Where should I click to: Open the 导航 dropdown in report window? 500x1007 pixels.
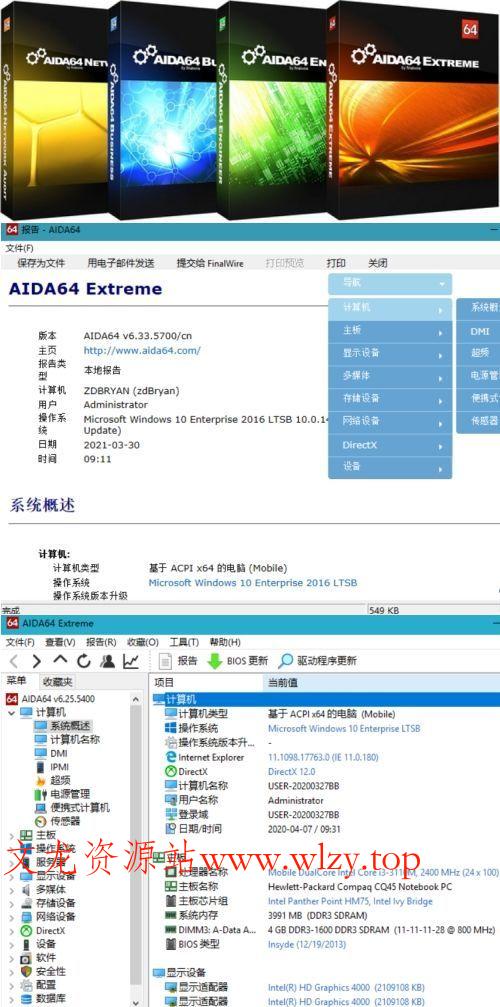pos(390,283)
